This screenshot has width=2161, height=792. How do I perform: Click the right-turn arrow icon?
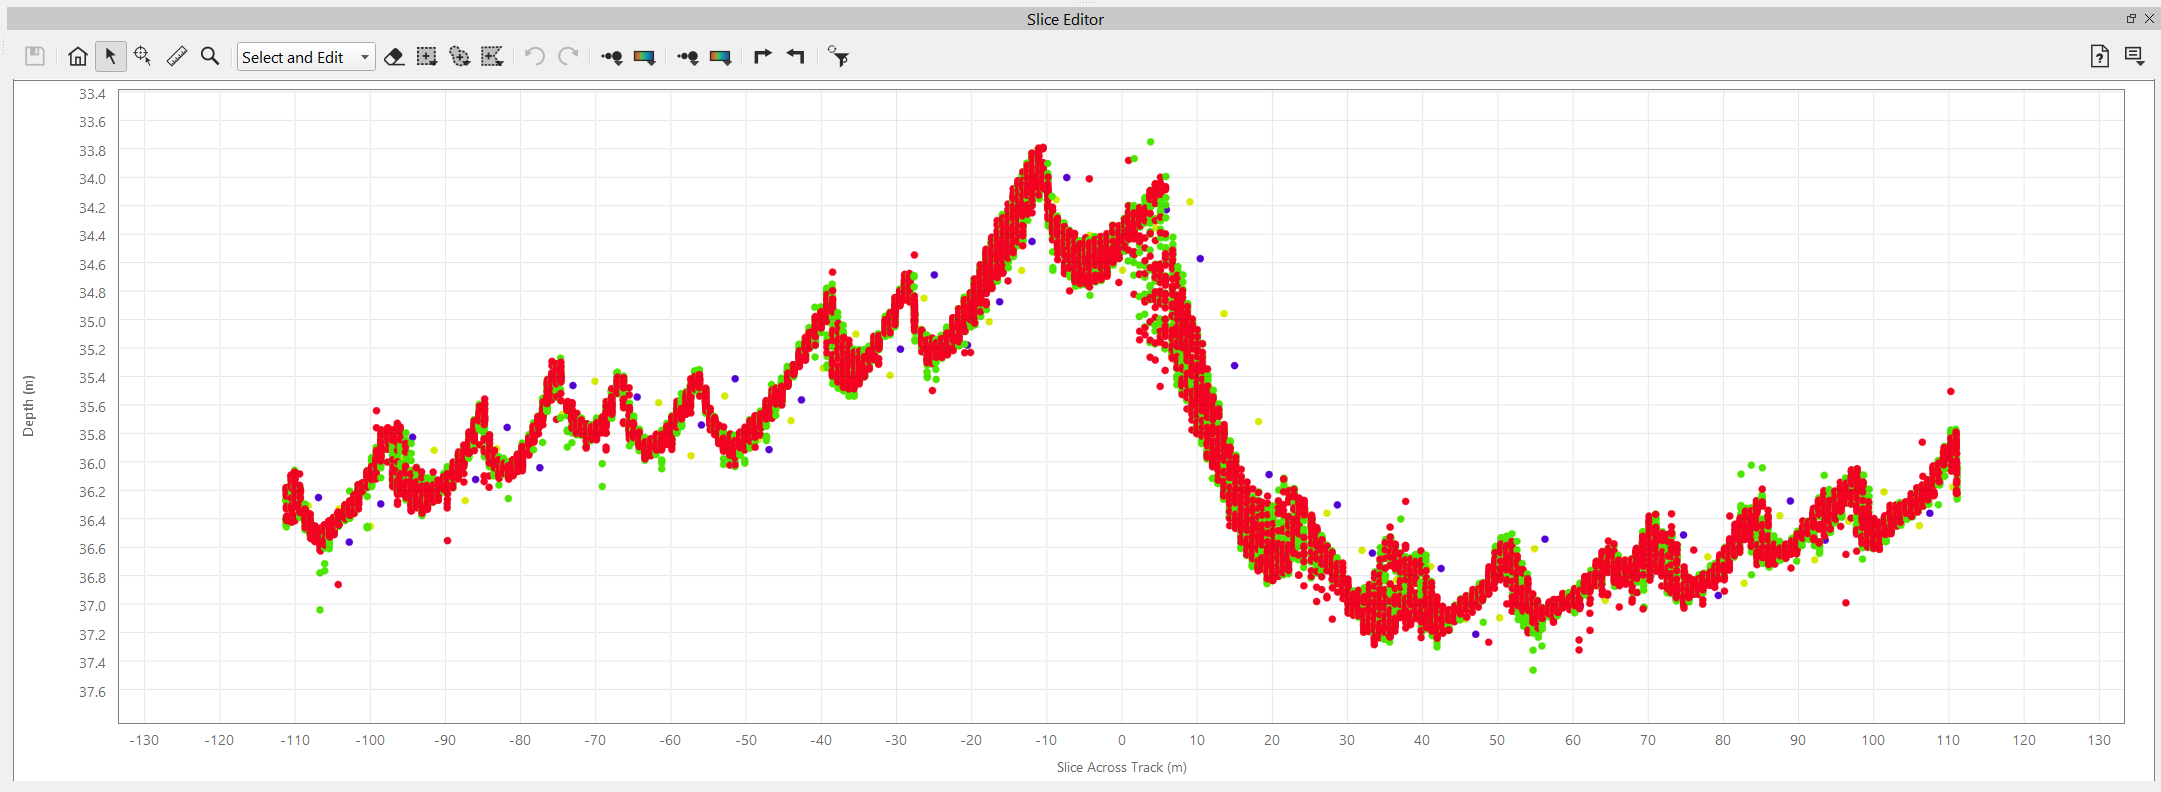pyautogui.click(x=762, y=57)
